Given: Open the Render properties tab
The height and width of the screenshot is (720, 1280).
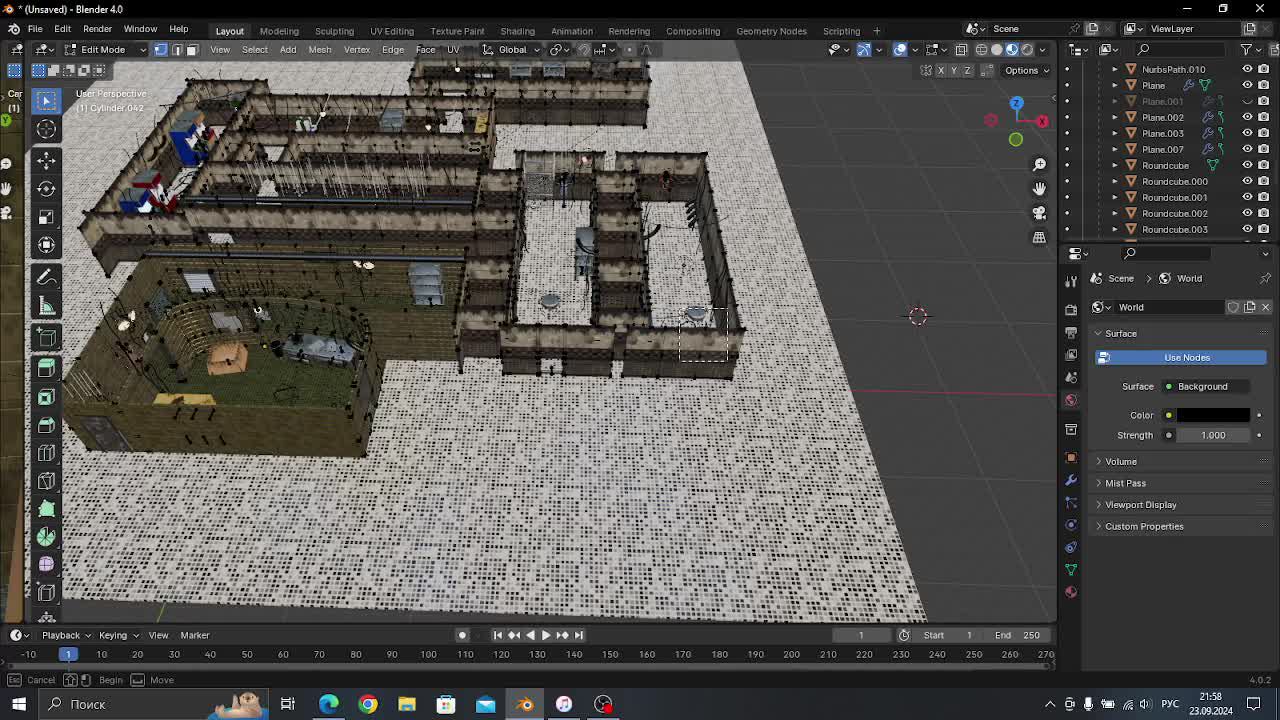Looking at the screenshot, I should point(1071,309).
